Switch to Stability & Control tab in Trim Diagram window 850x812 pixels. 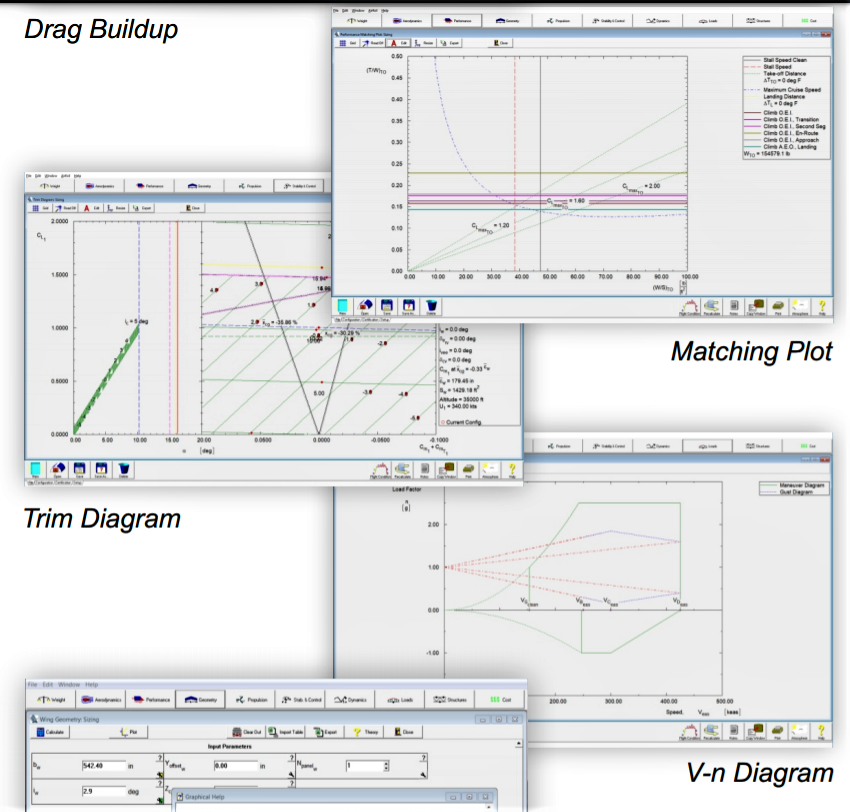[299, 186]
